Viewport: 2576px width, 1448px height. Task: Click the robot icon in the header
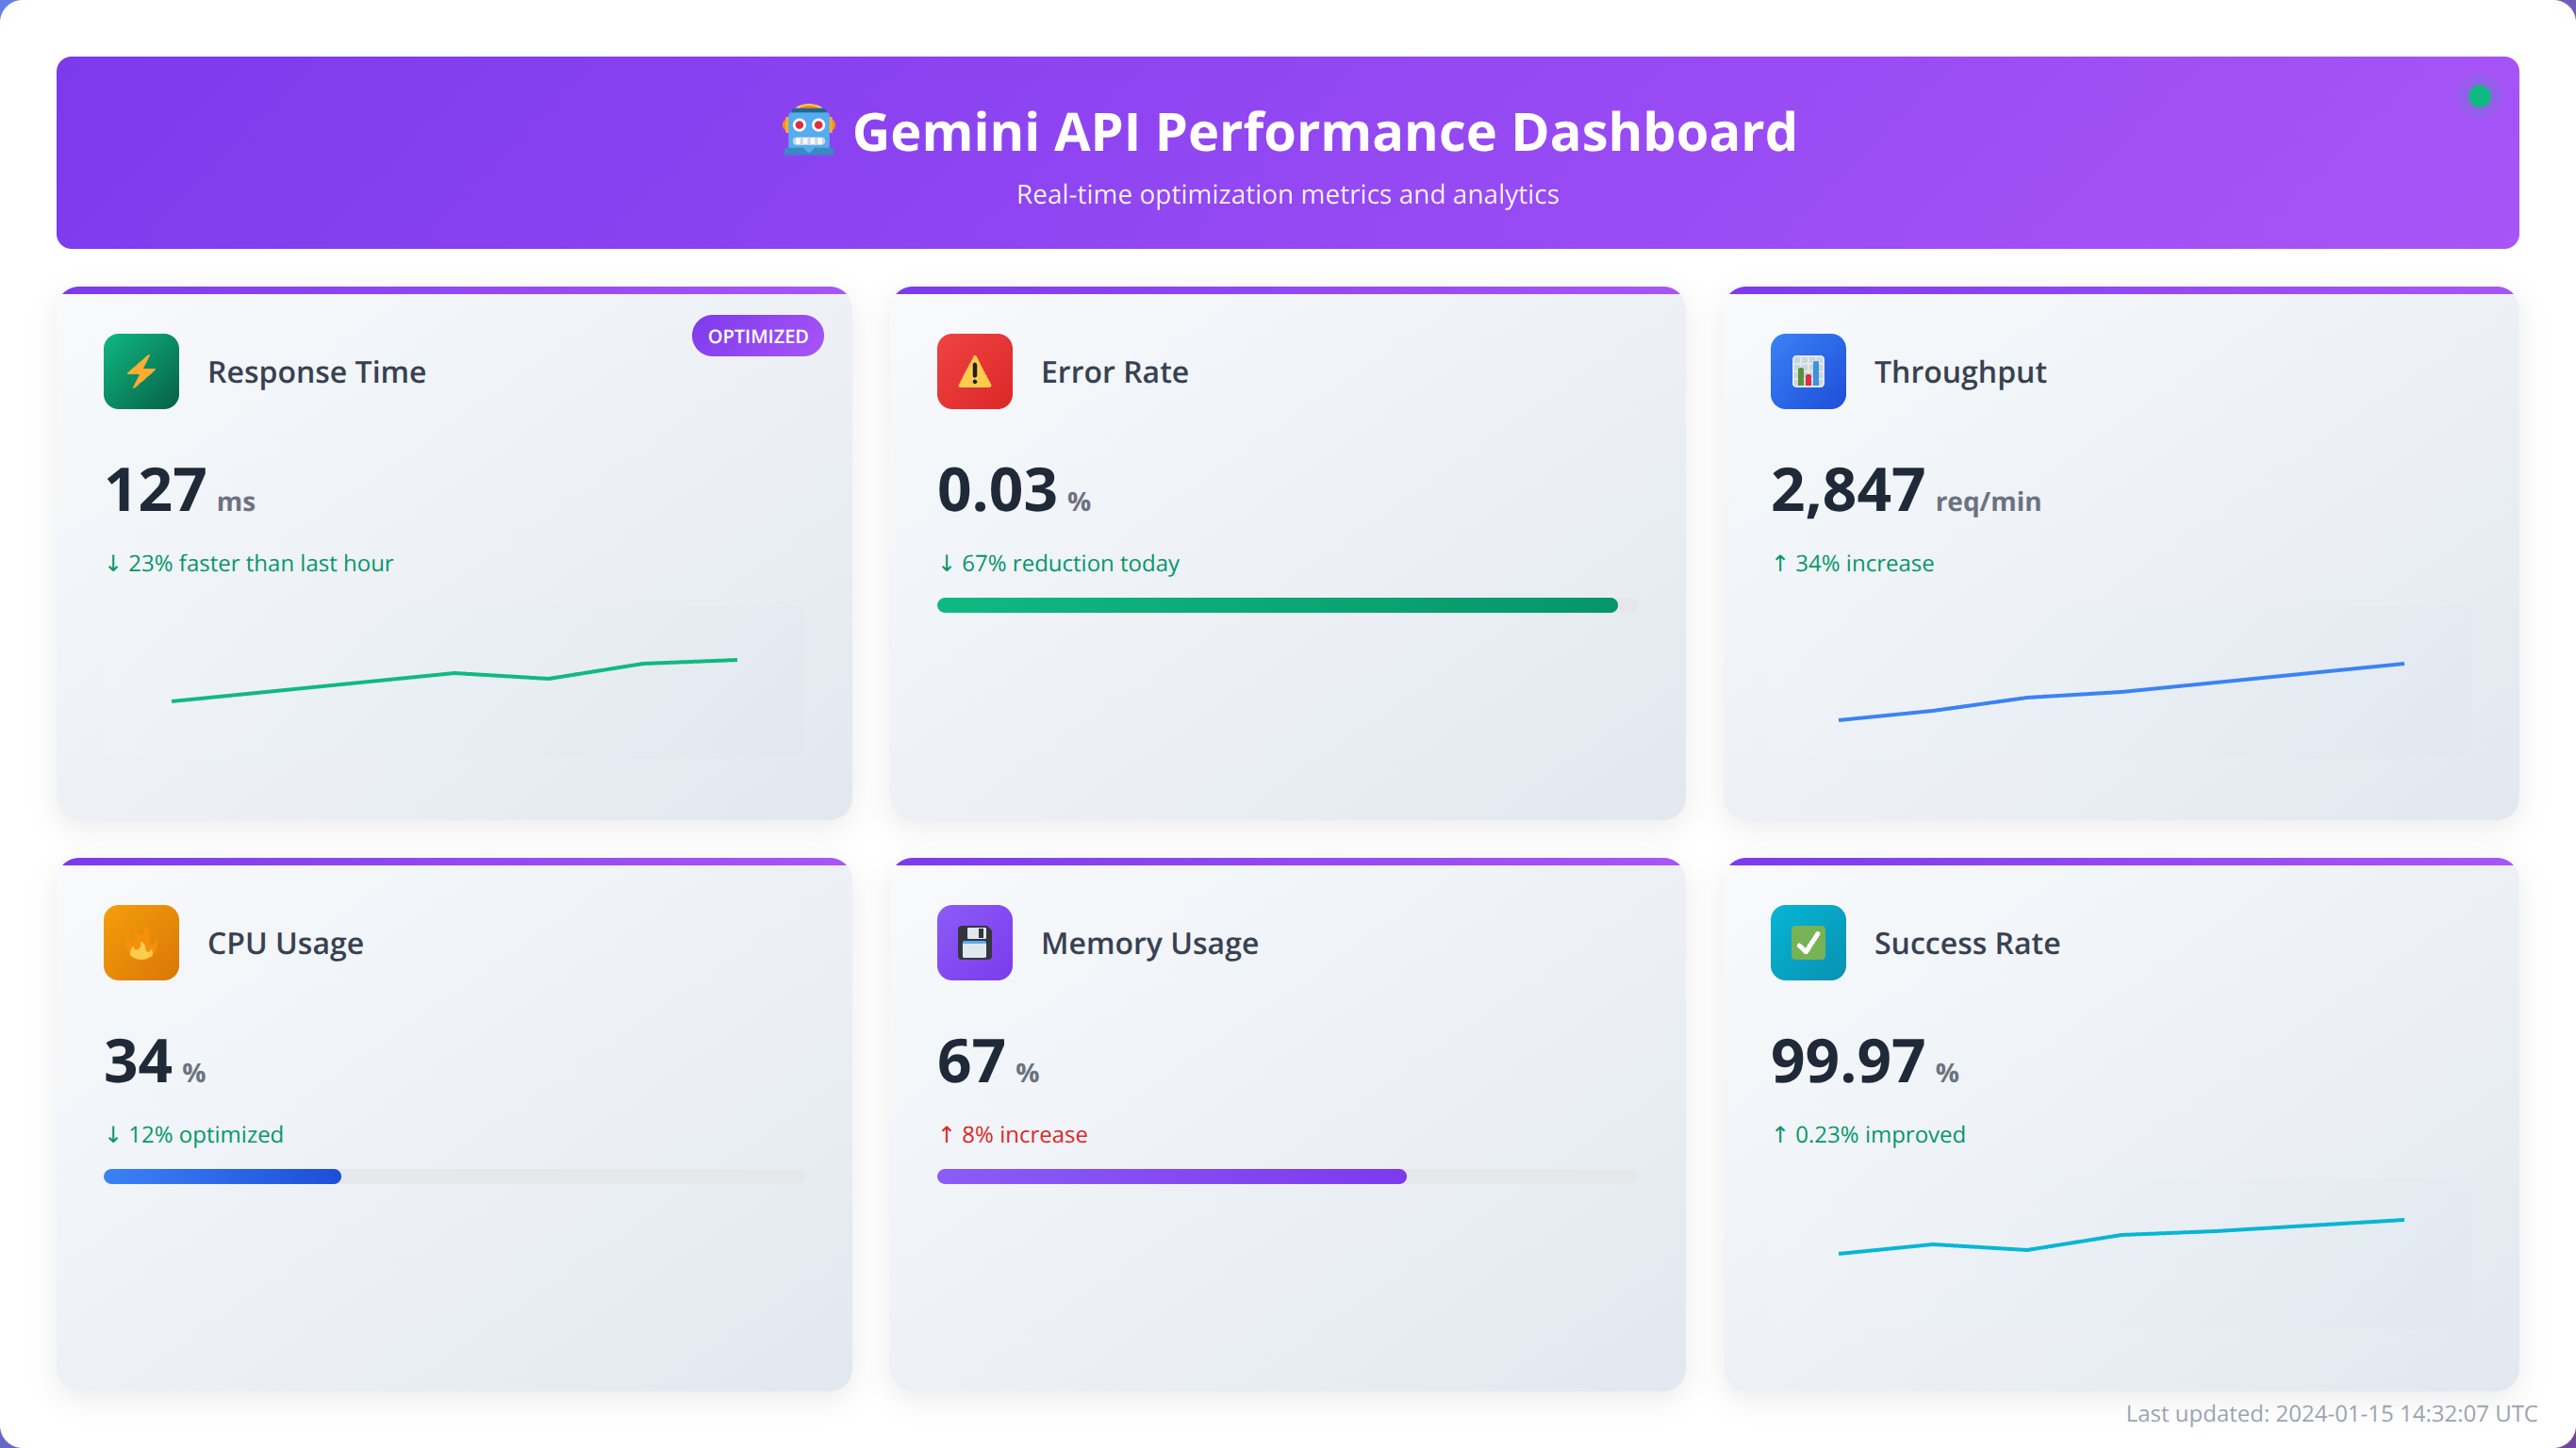click(808, 131)
